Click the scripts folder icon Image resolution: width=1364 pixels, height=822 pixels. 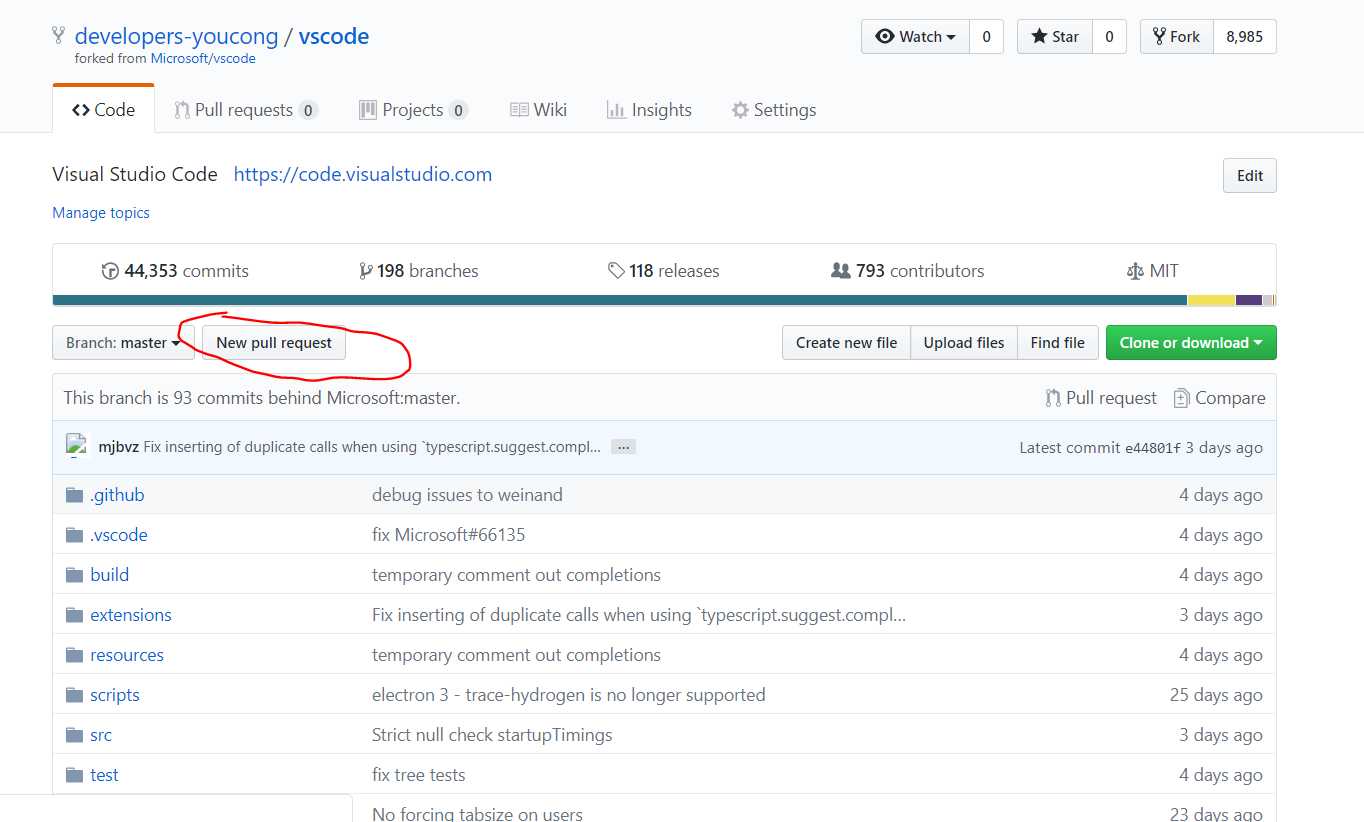74,695
